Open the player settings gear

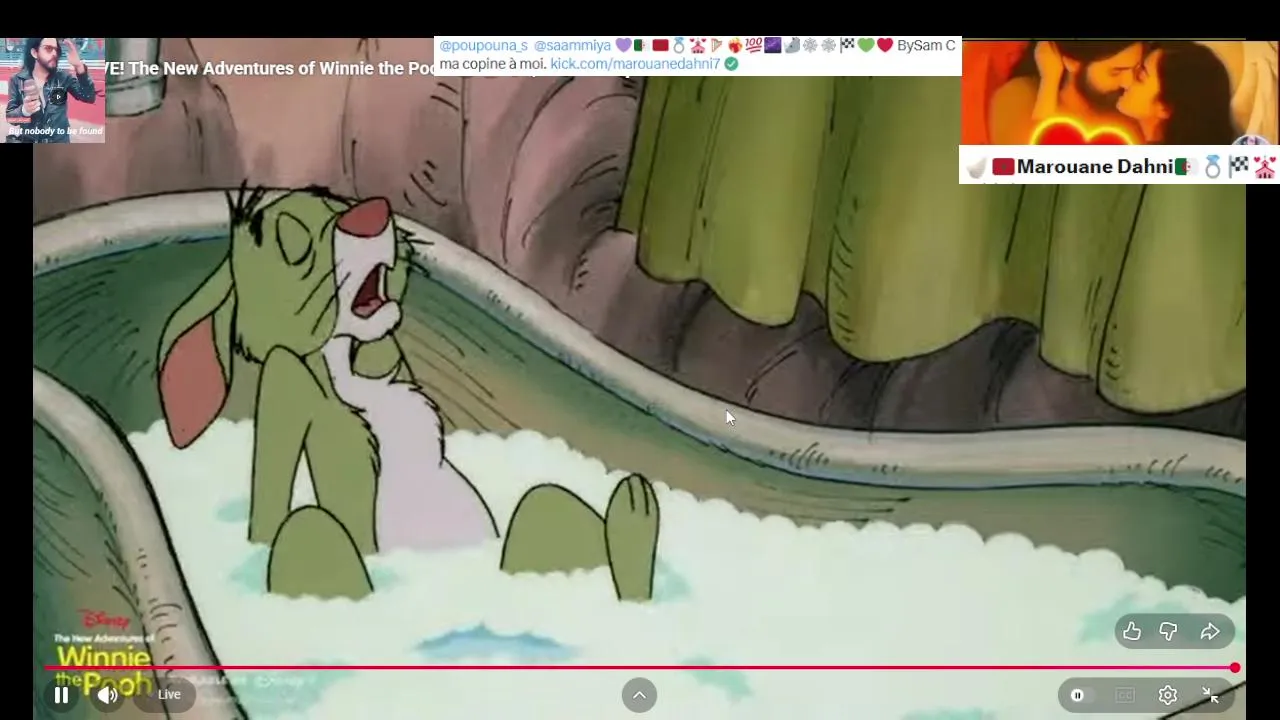tap(1167, 695)
